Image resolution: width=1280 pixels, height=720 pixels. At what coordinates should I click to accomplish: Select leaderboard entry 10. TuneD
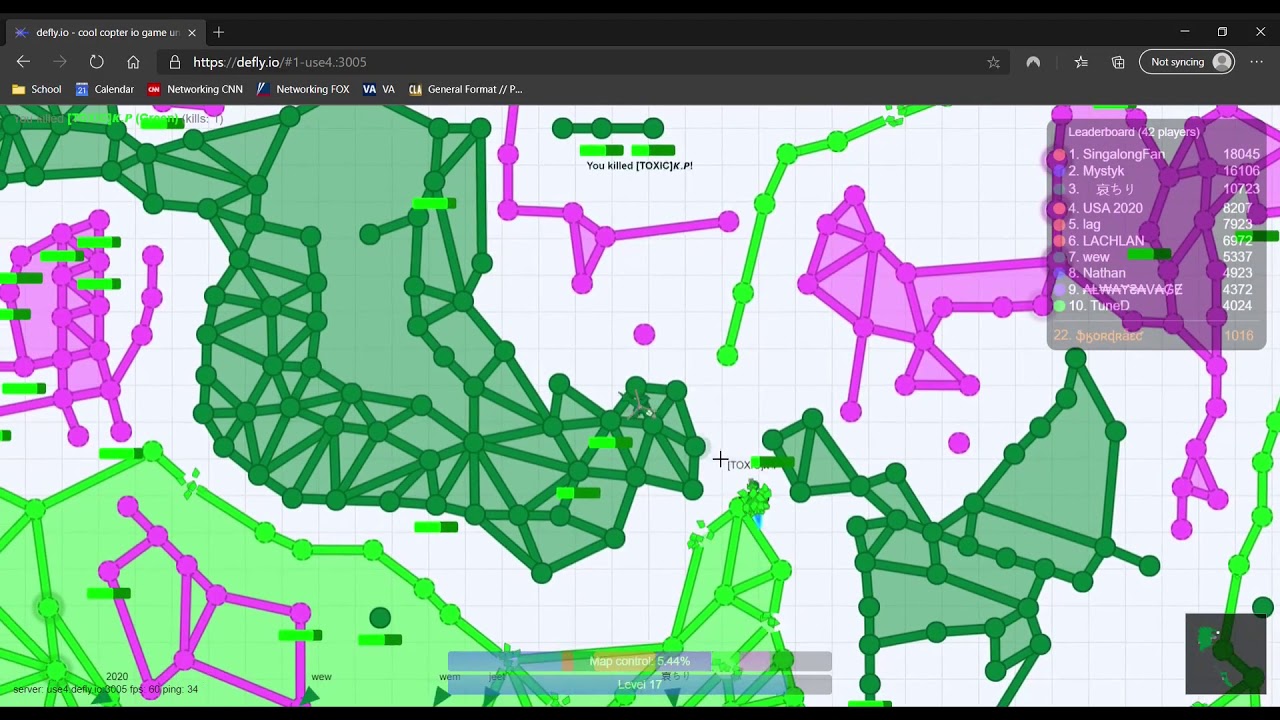1156,306
